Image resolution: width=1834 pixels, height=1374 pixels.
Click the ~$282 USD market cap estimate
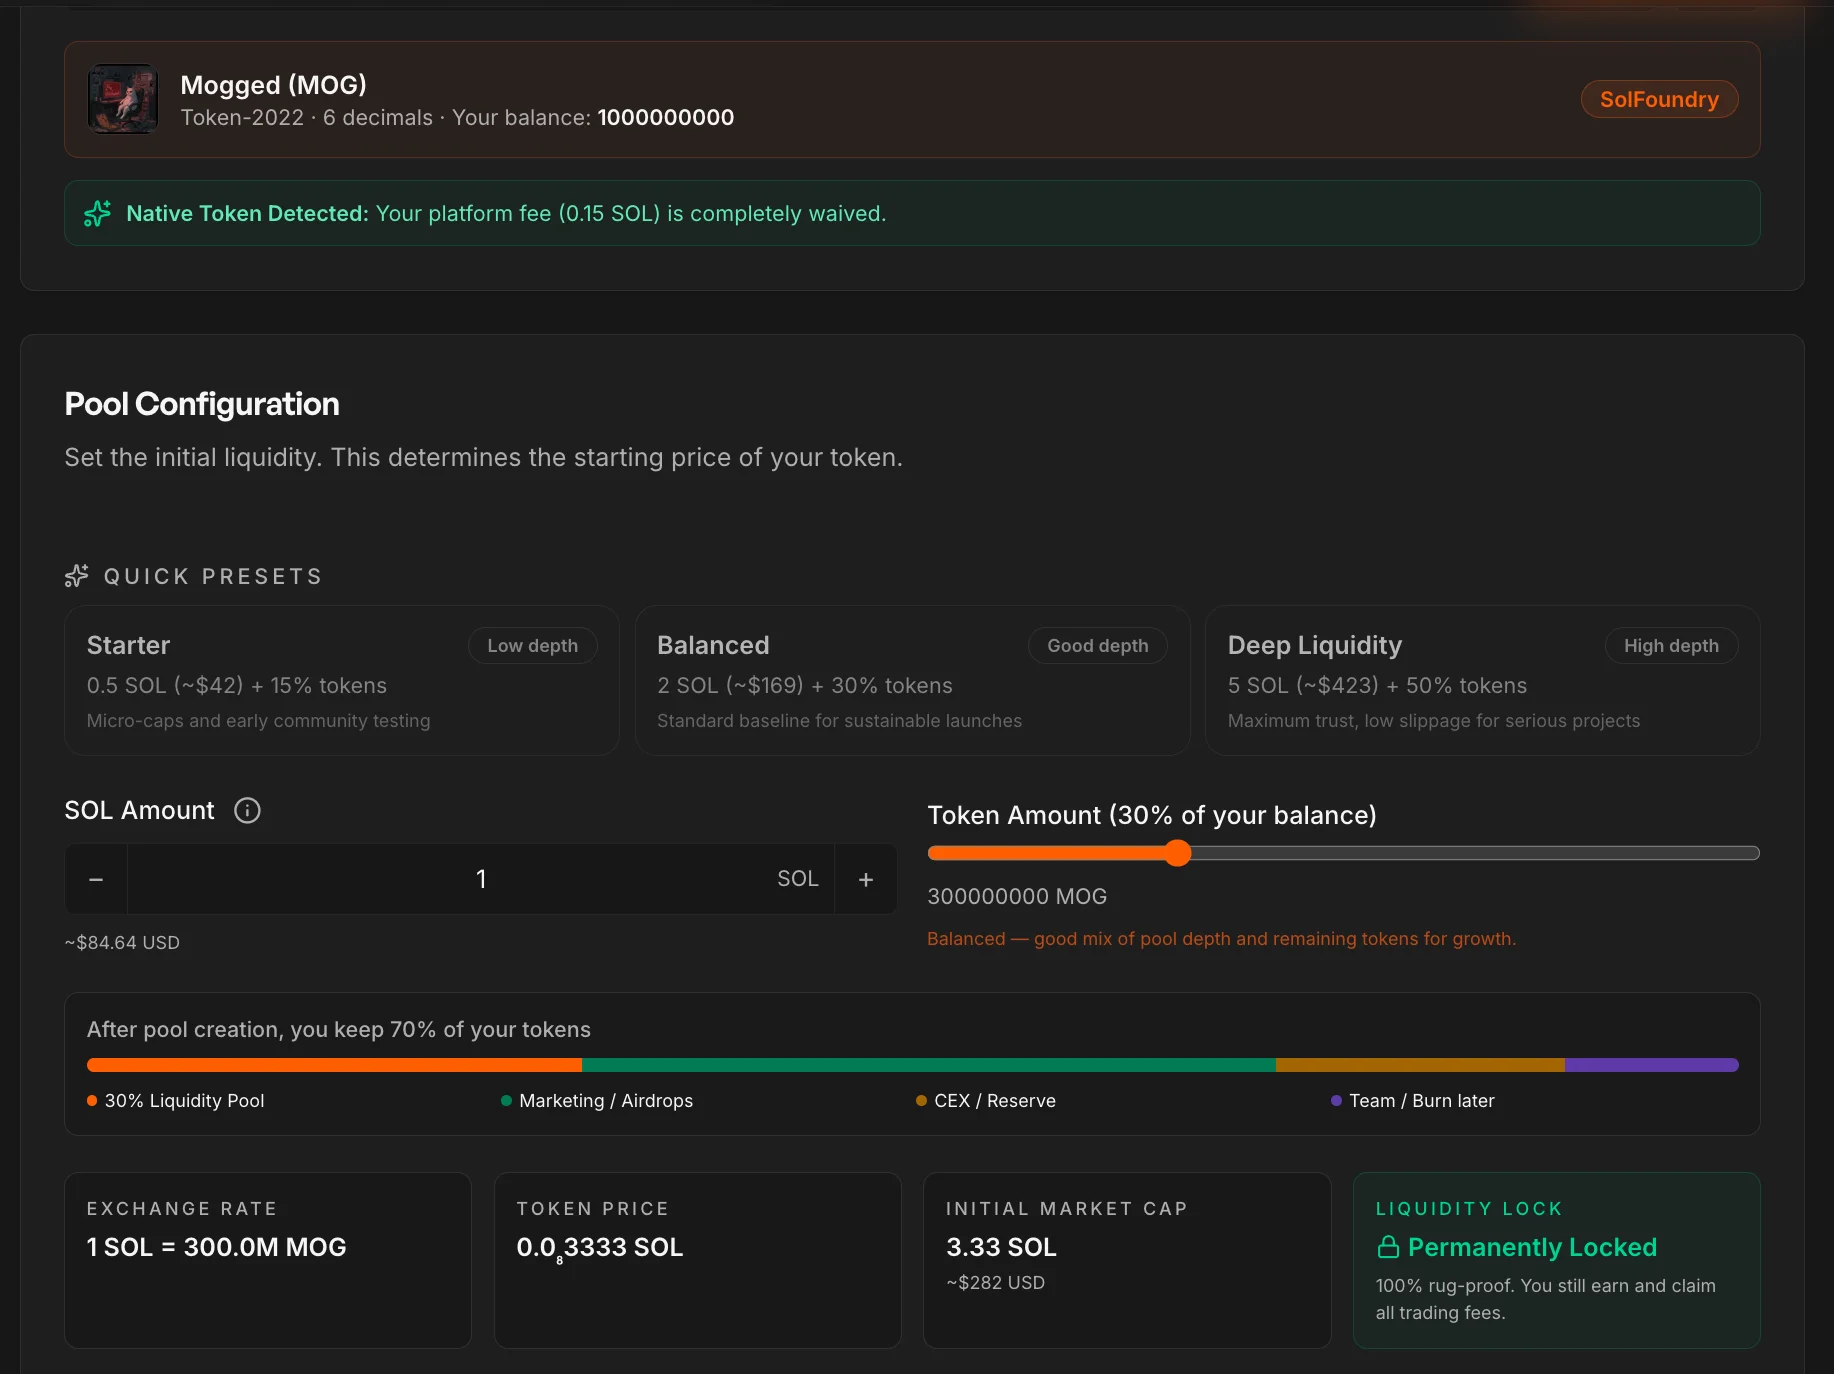coord(995,1282)
